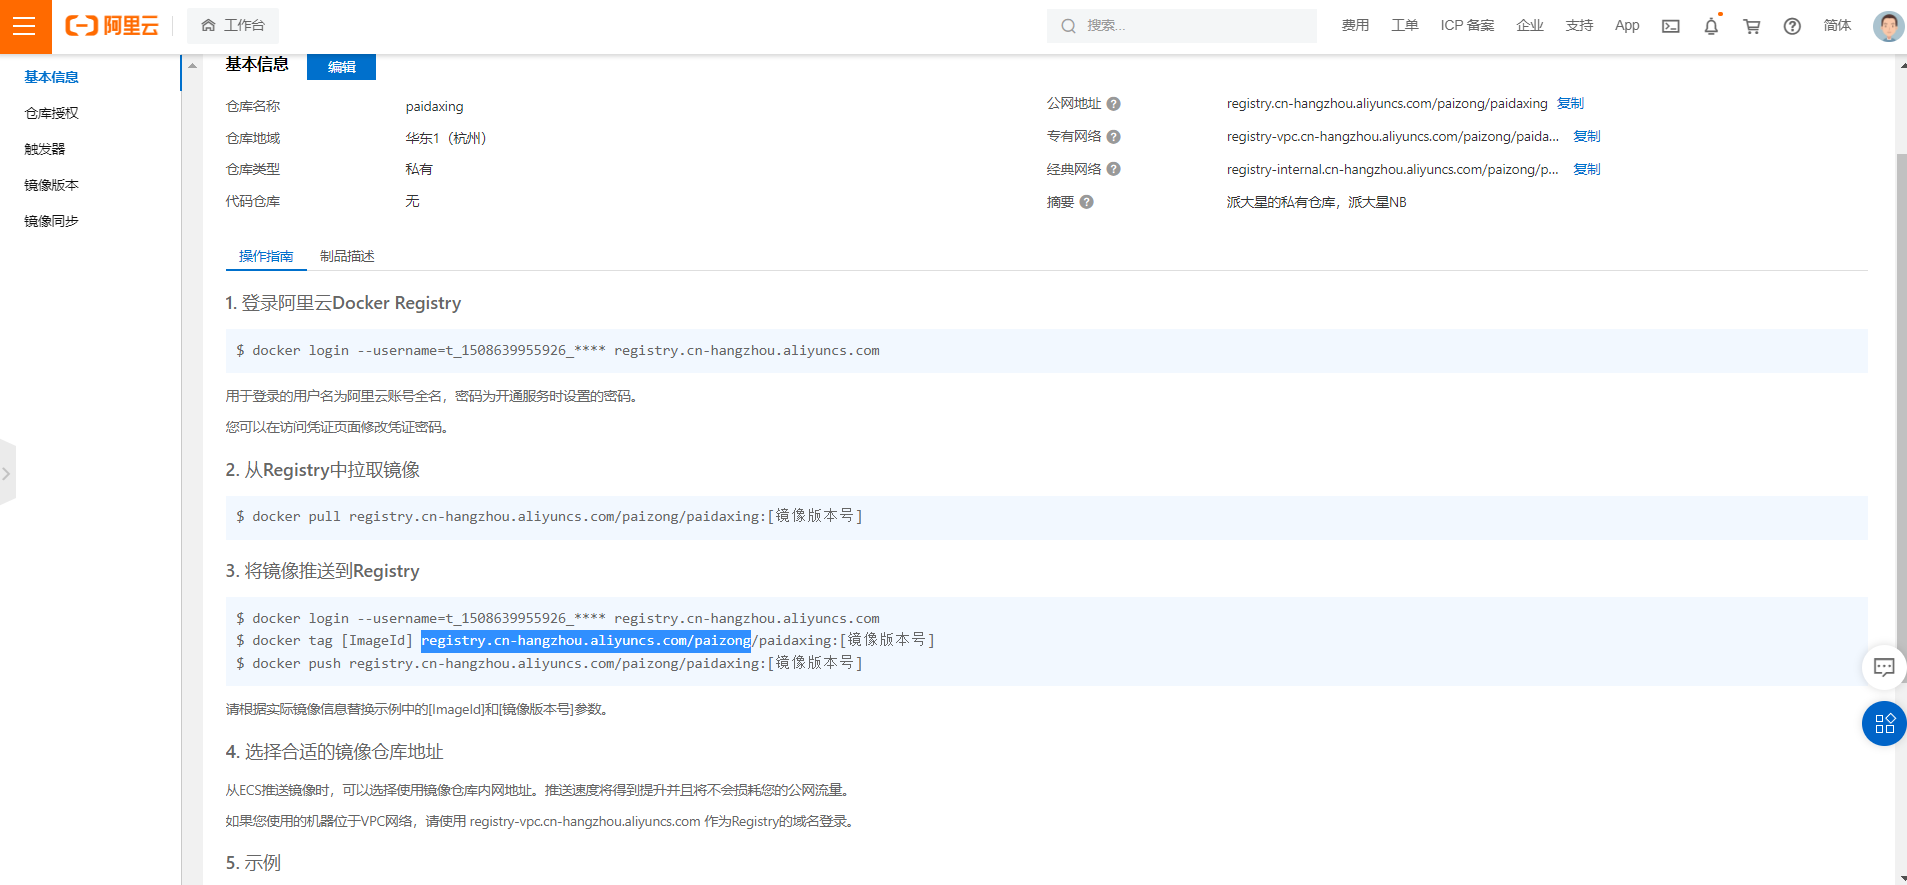Open the user avatar account menu
The image size is (1907, 885).
click(x=1888, y=26)
